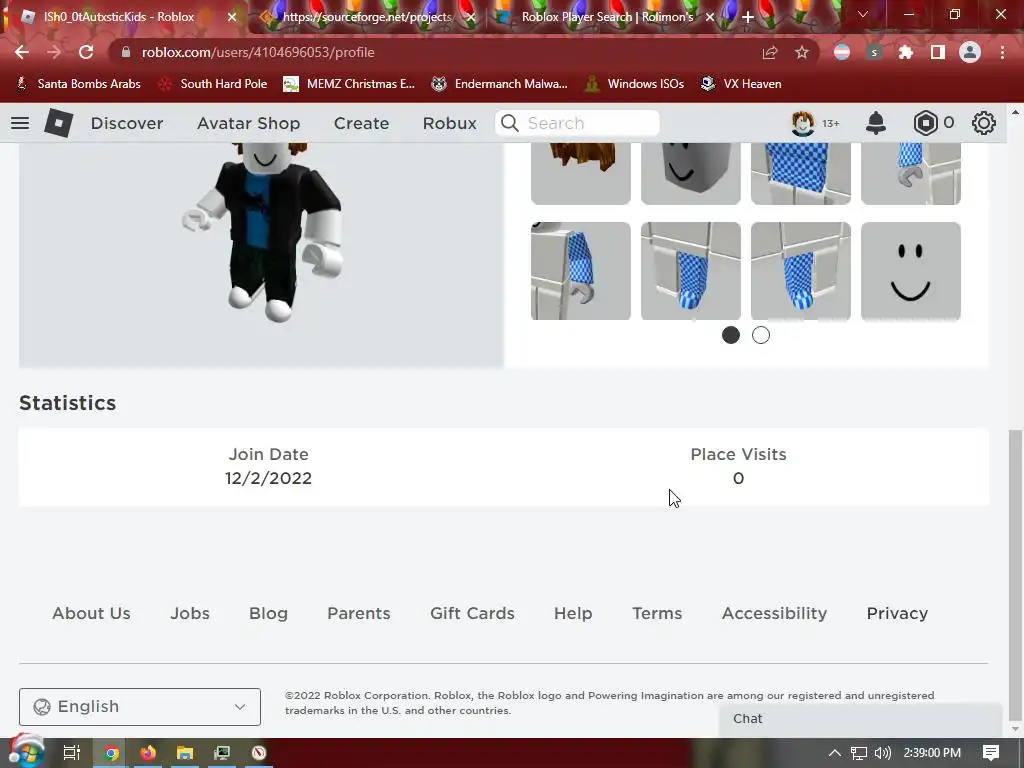The height and width of the screenshot is (768, 1024).
Task: Open the notifications bell
Action: [x=875, y=123]
